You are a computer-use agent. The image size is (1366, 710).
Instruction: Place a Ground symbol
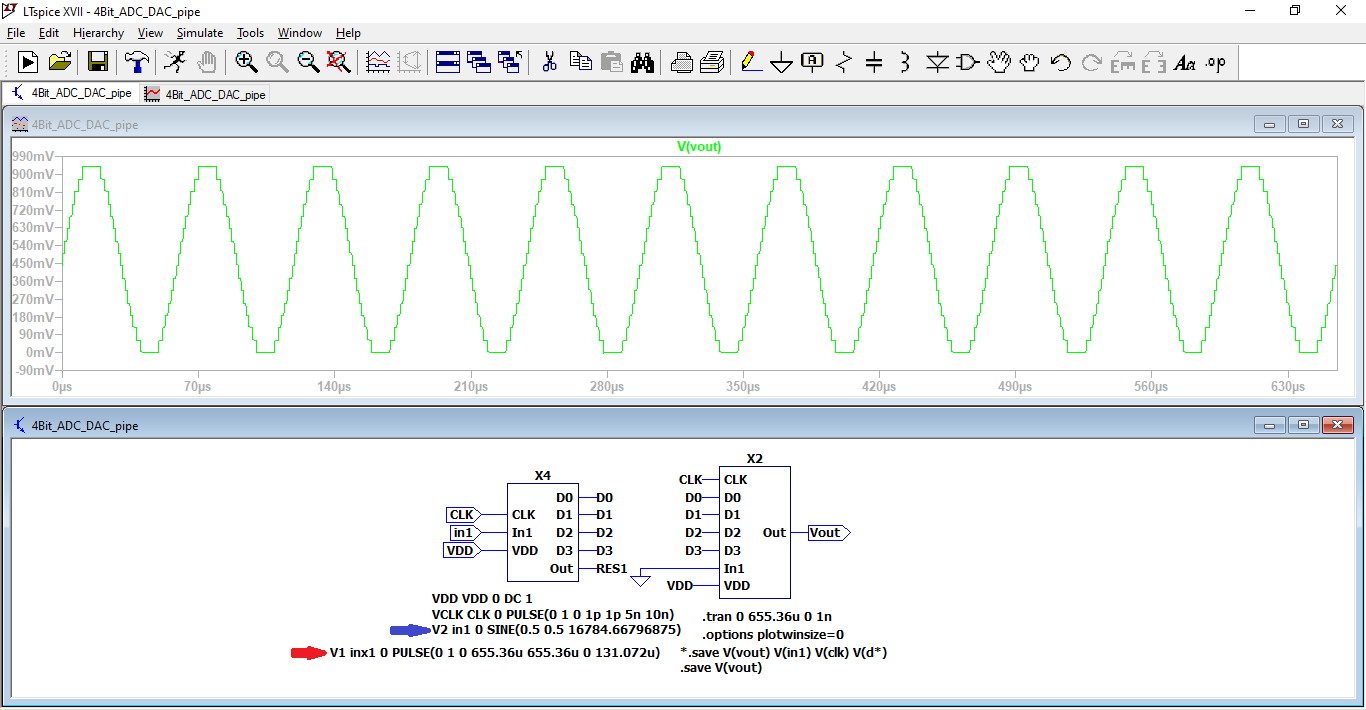coord(781,63)
